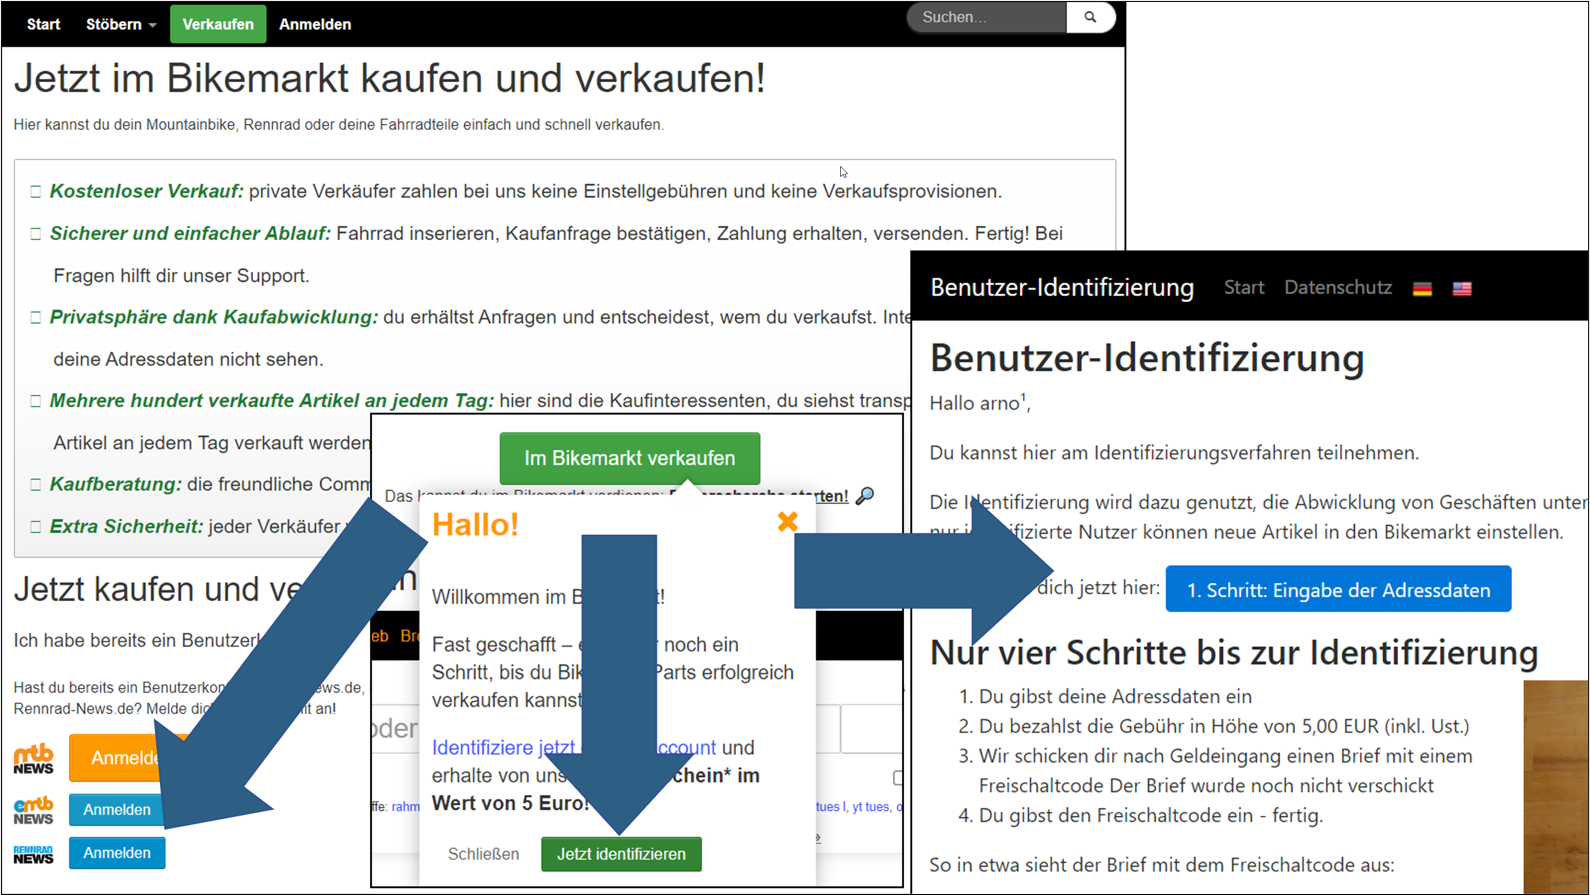Screen dimensions: 1590x895
Task: Open the Datenschutz nav link
Action: click(1338, 287)
